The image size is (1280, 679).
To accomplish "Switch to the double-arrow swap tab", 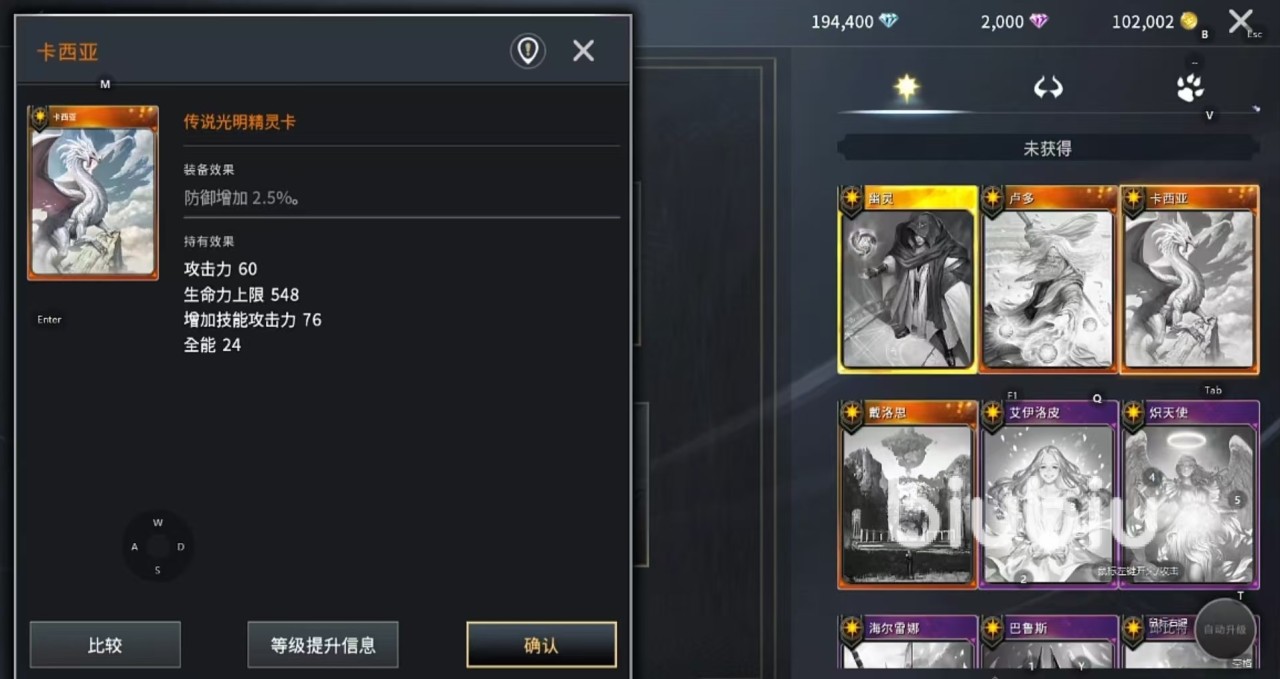I will coord(1048,88).
